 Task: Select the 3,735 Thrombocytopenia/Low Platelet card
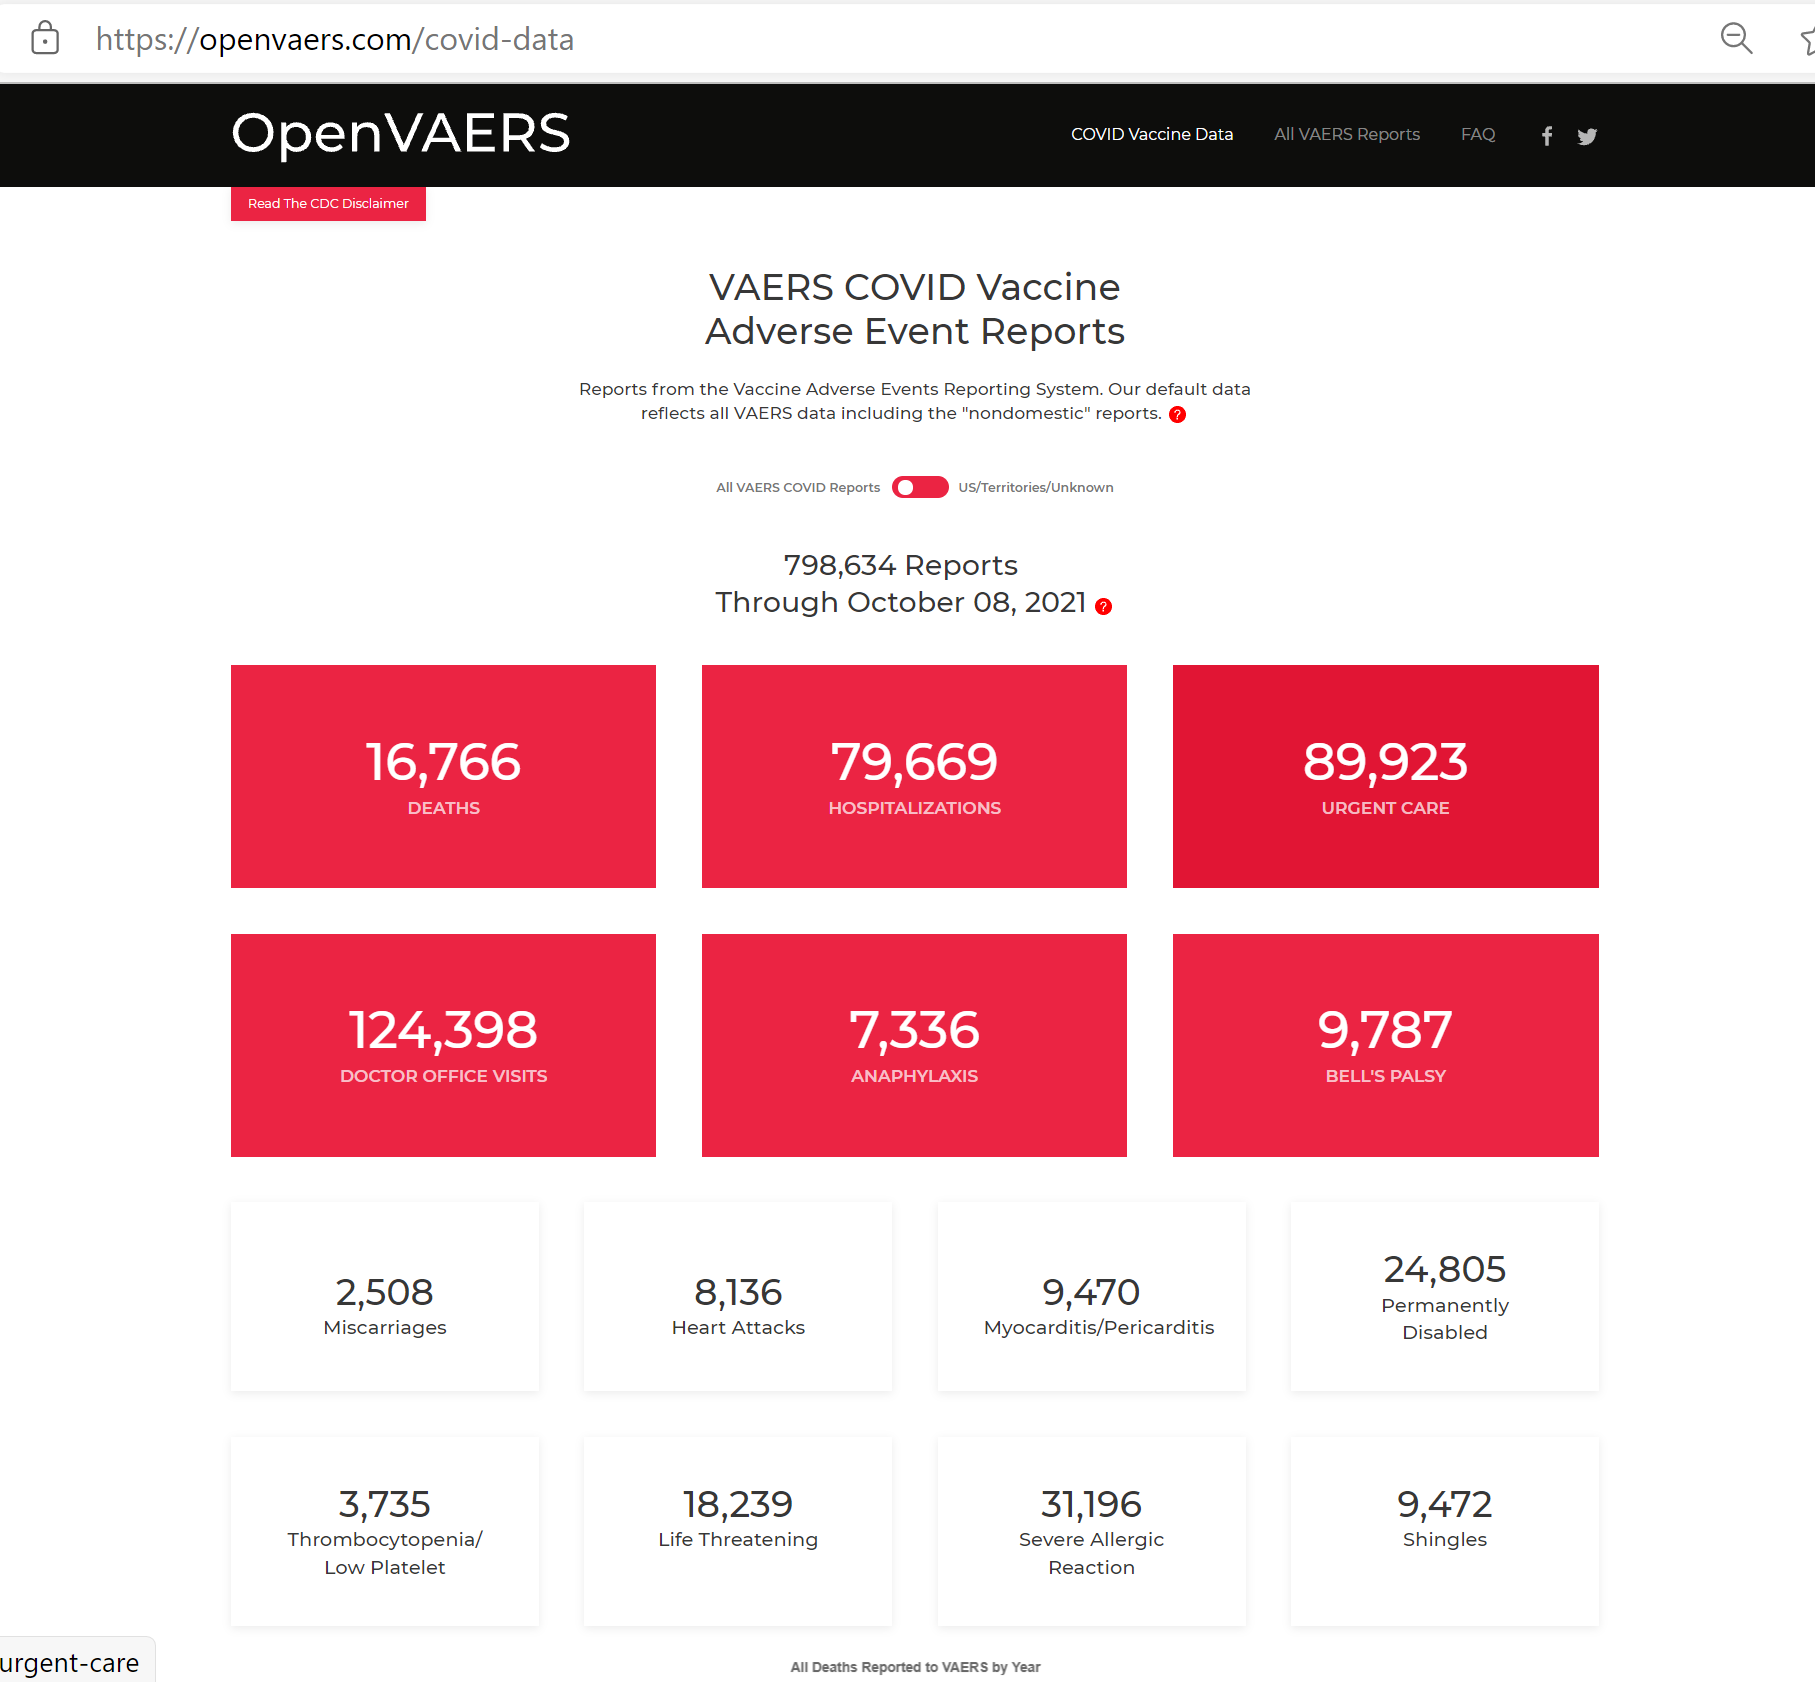click(x=385, y=1531)
